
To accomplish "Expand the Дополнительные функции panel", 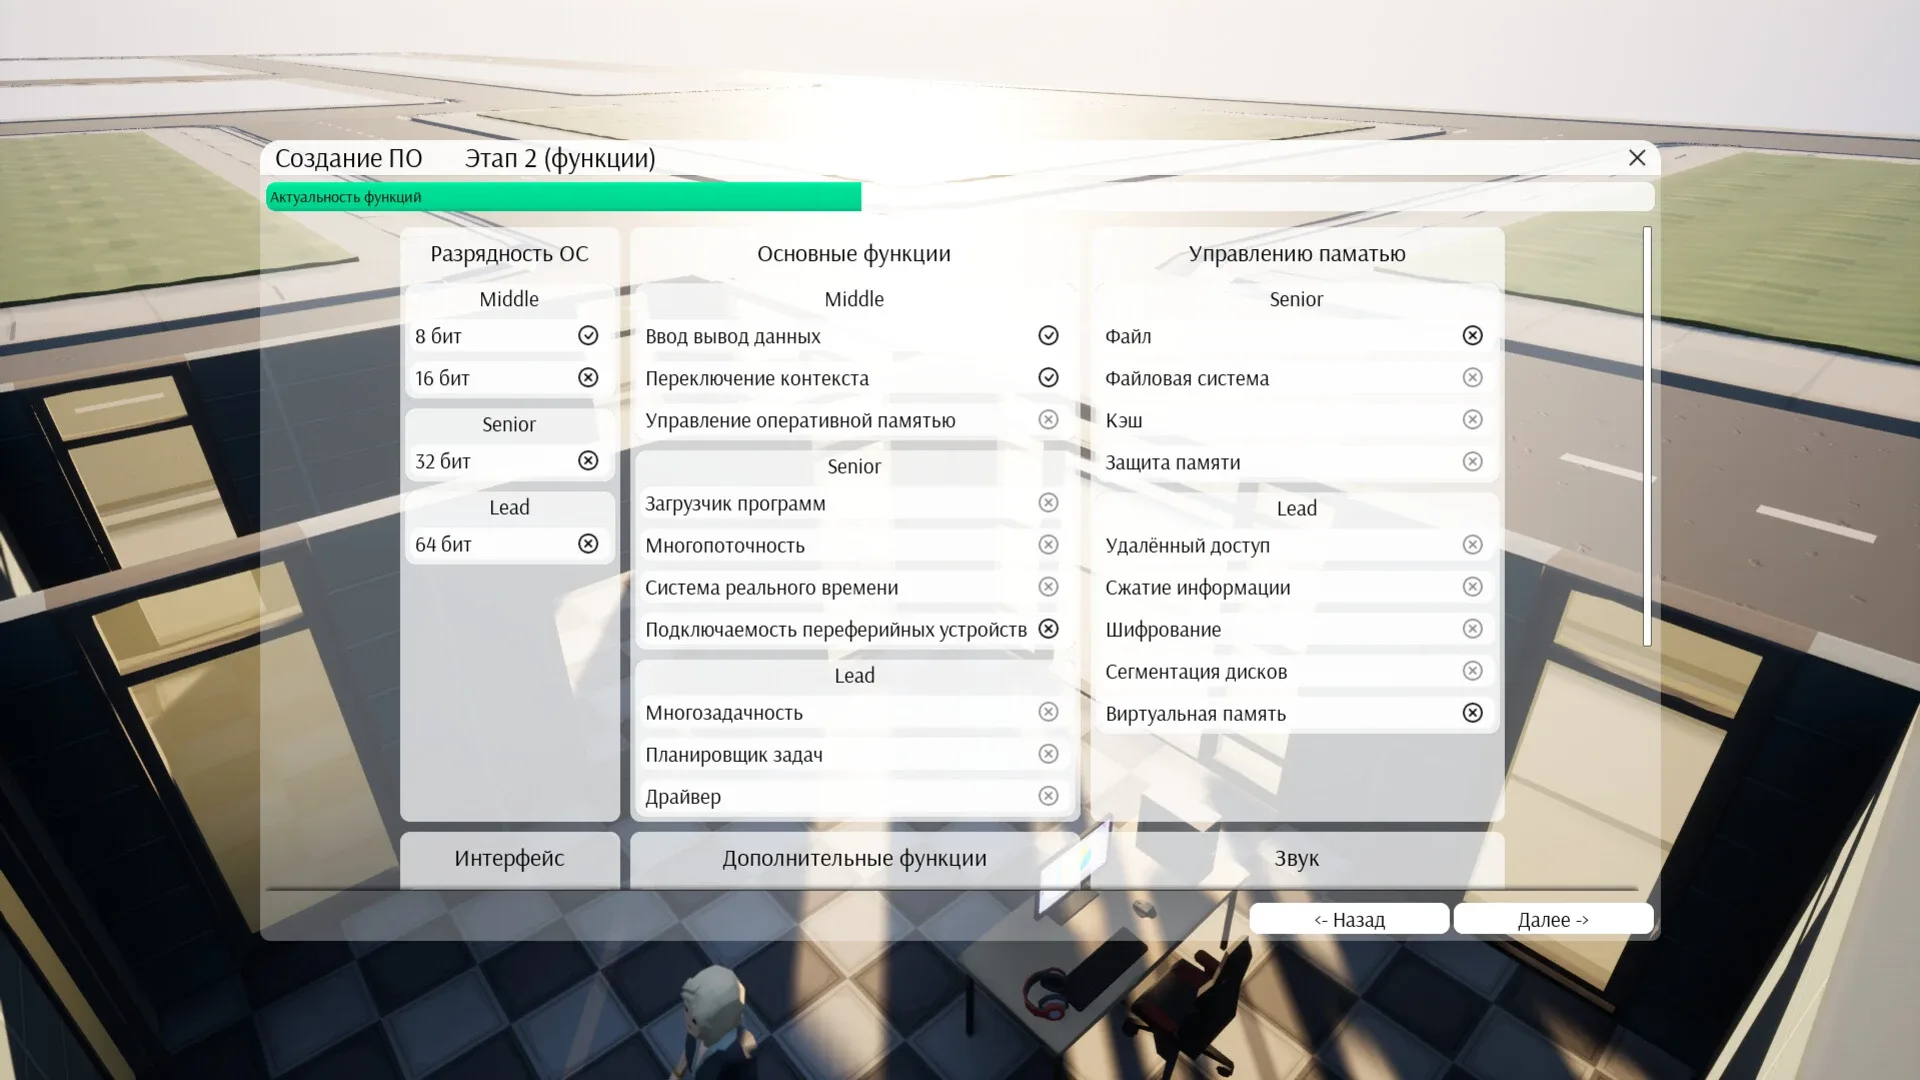I will [854, 858].
